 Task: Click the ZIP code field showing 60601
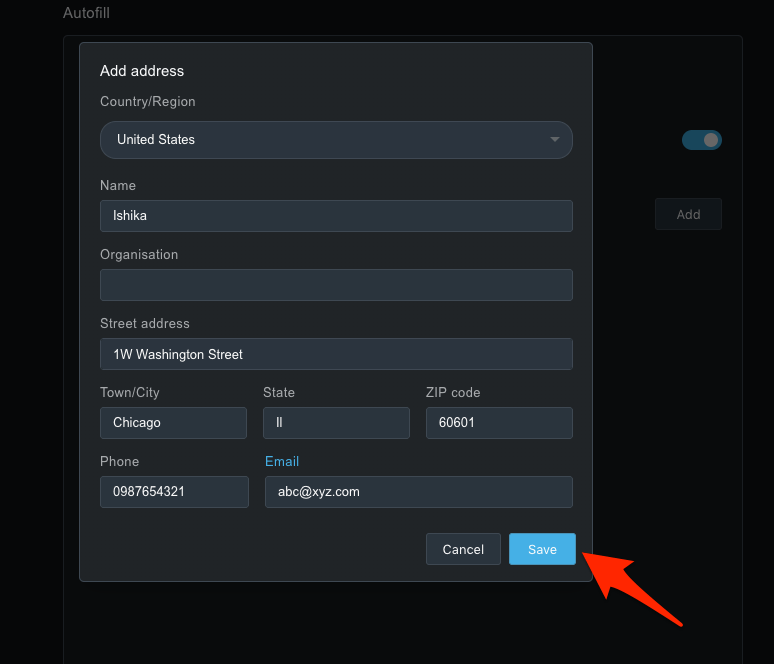click(498, 423)
